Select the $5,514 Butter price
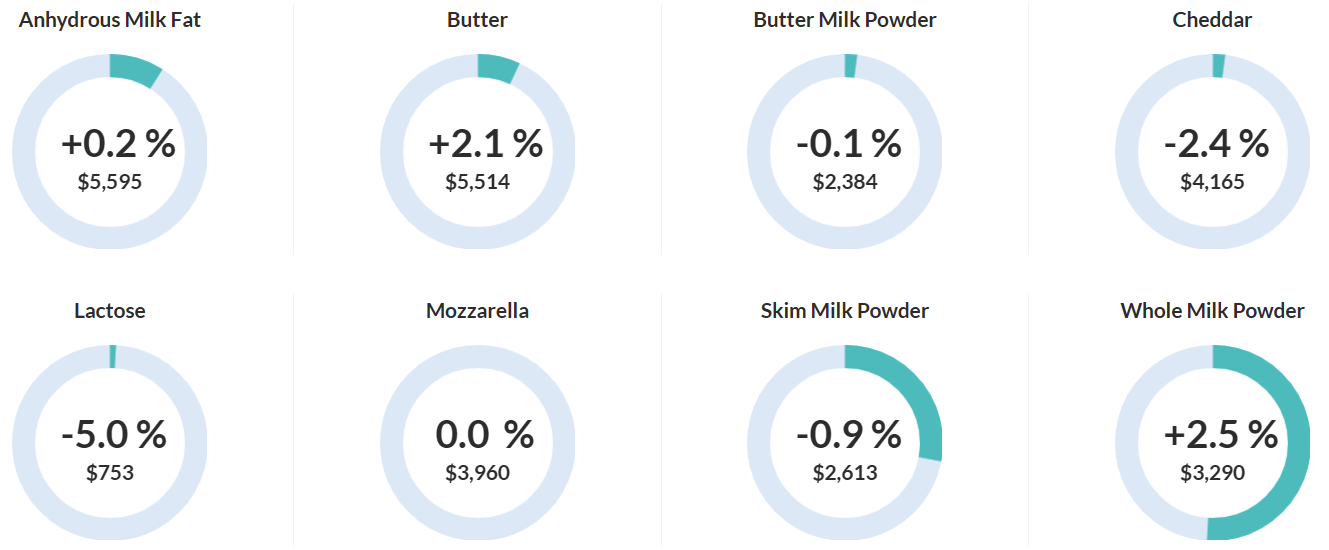The width and height of the screenshot is (1329, 550). coord(477,182)
